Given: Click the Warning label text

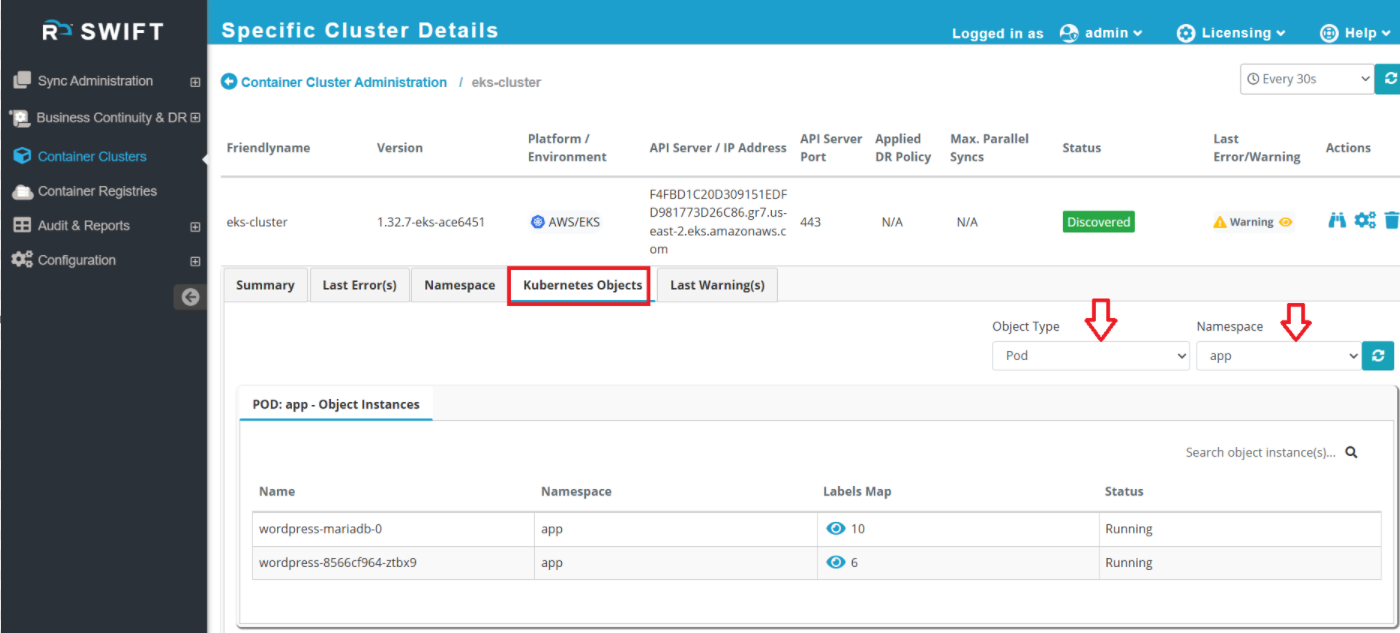Looking at the screenshot, I should (x=1251, y=222).
